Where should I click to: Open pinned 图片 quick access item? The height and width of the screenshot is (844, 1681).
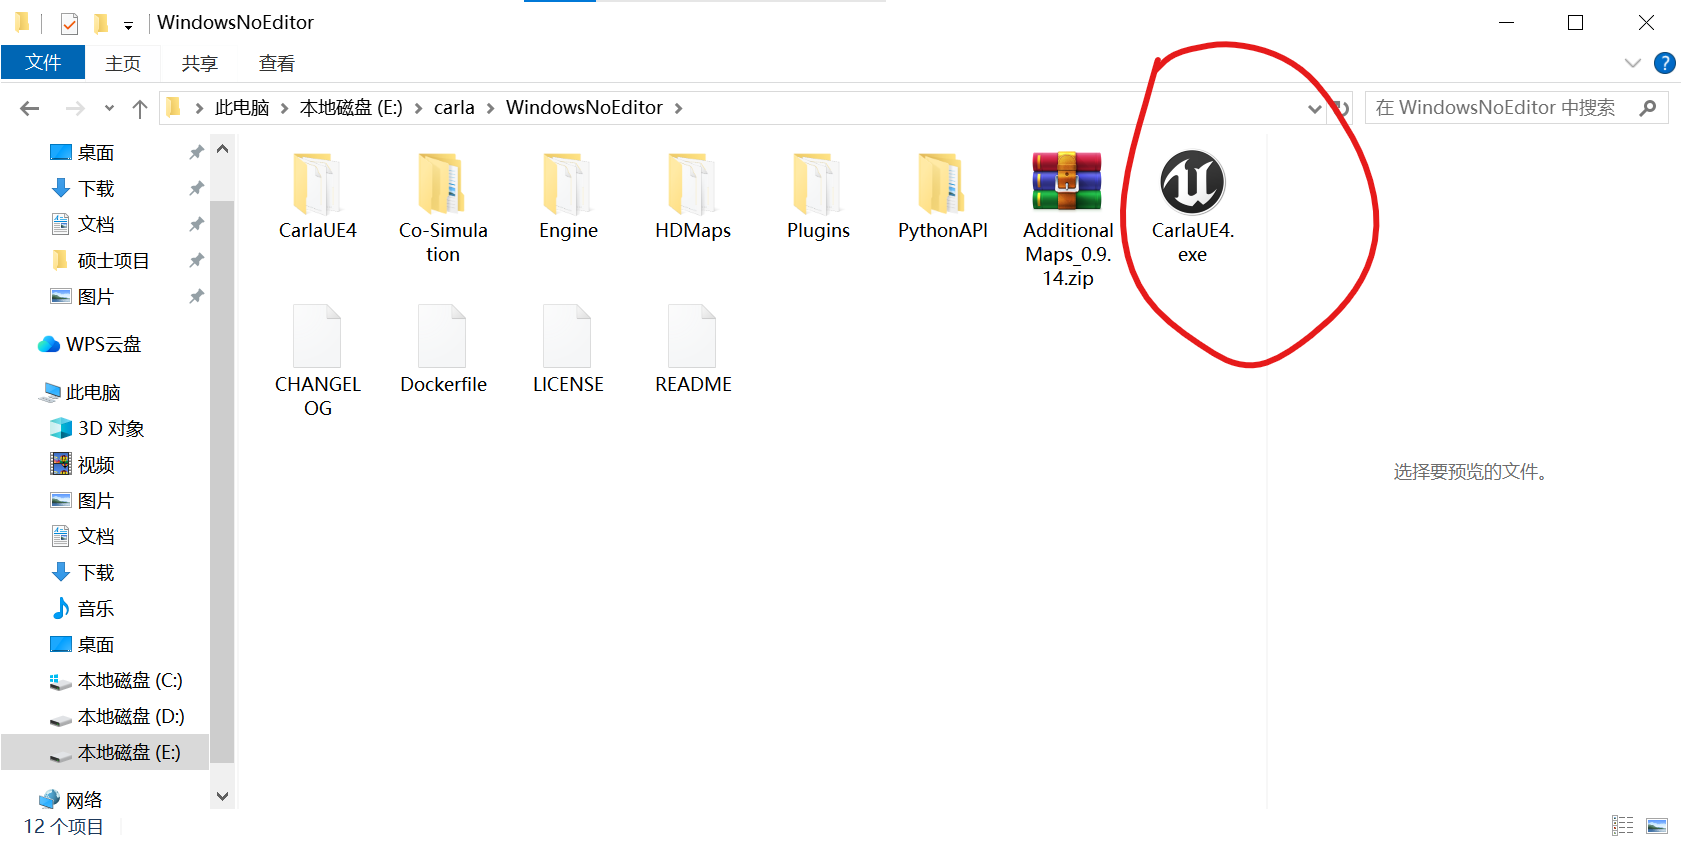[x=82, y=296]
